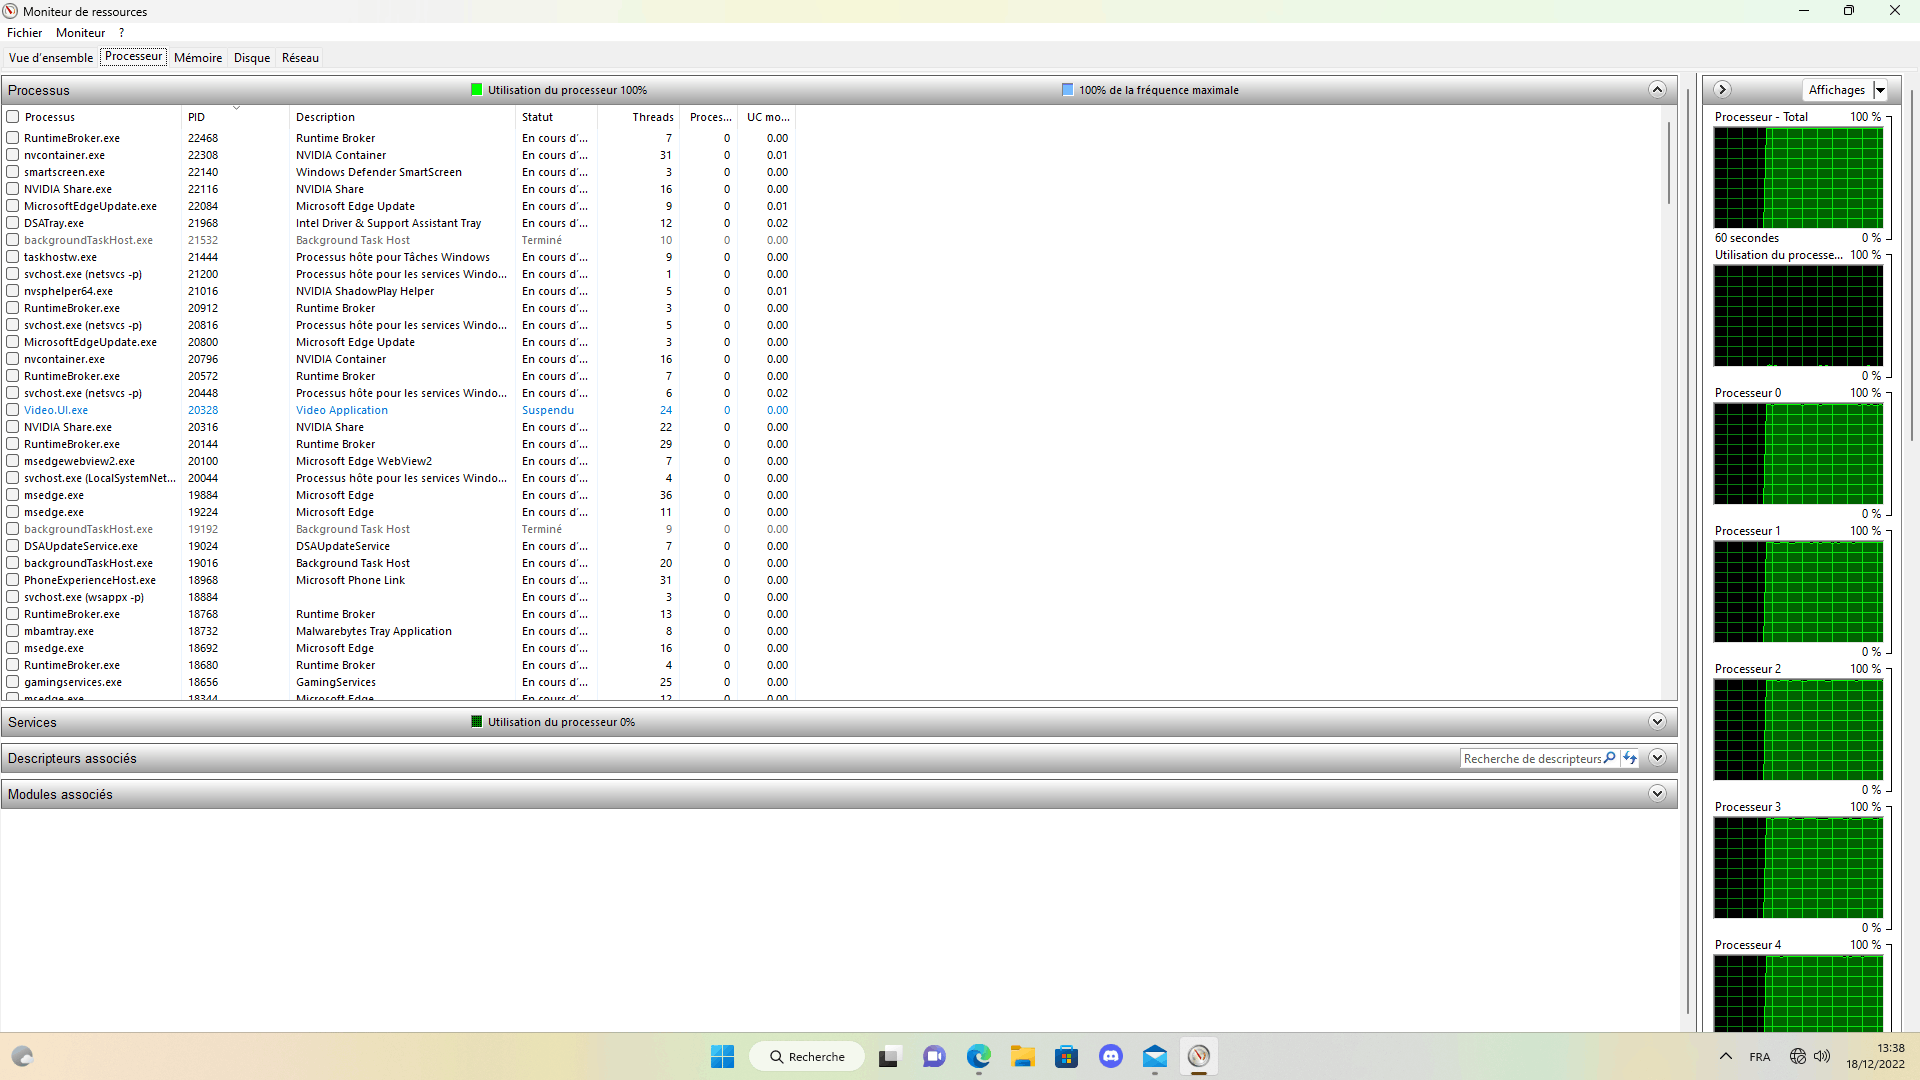The height and width of the screenshot is (1080, 1920).
Task: Click the process list vertical scrollbar
Action: pos(1668,165)
